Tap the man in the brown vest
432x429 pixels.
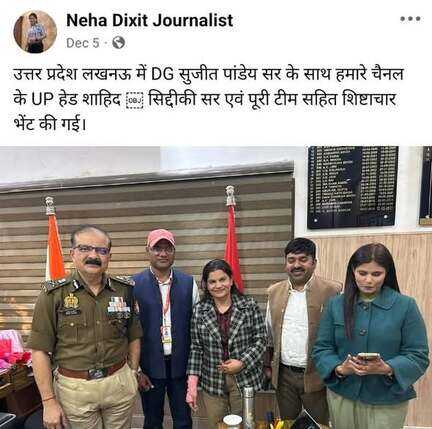[x=298, y=327]
